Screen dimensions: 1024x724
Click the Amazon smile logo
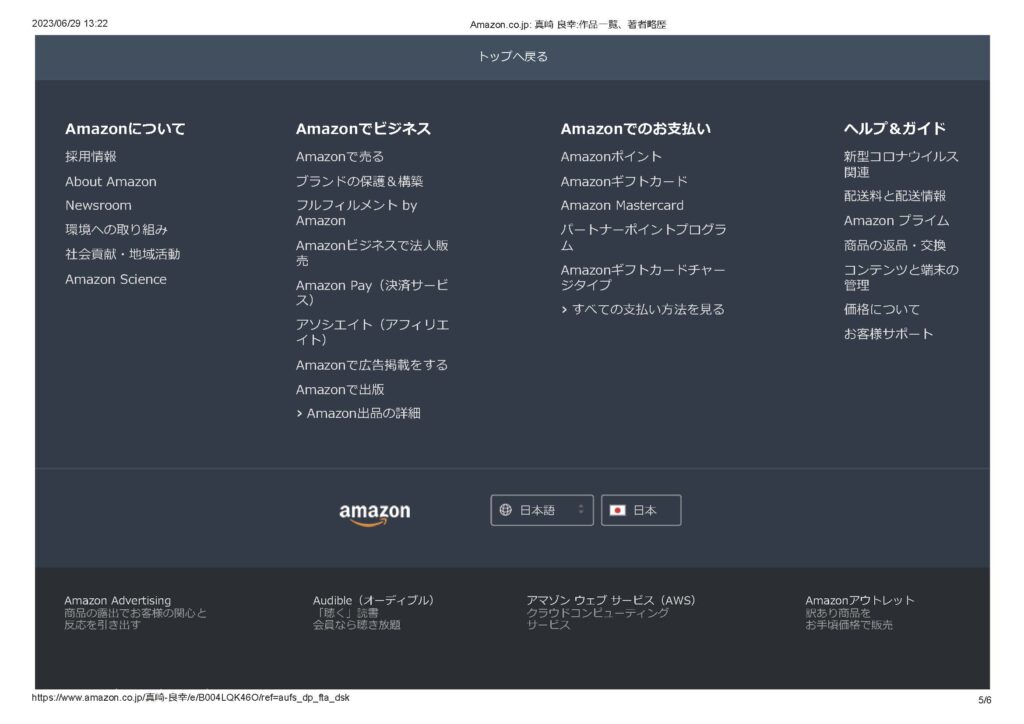click(x=374, y=513)
